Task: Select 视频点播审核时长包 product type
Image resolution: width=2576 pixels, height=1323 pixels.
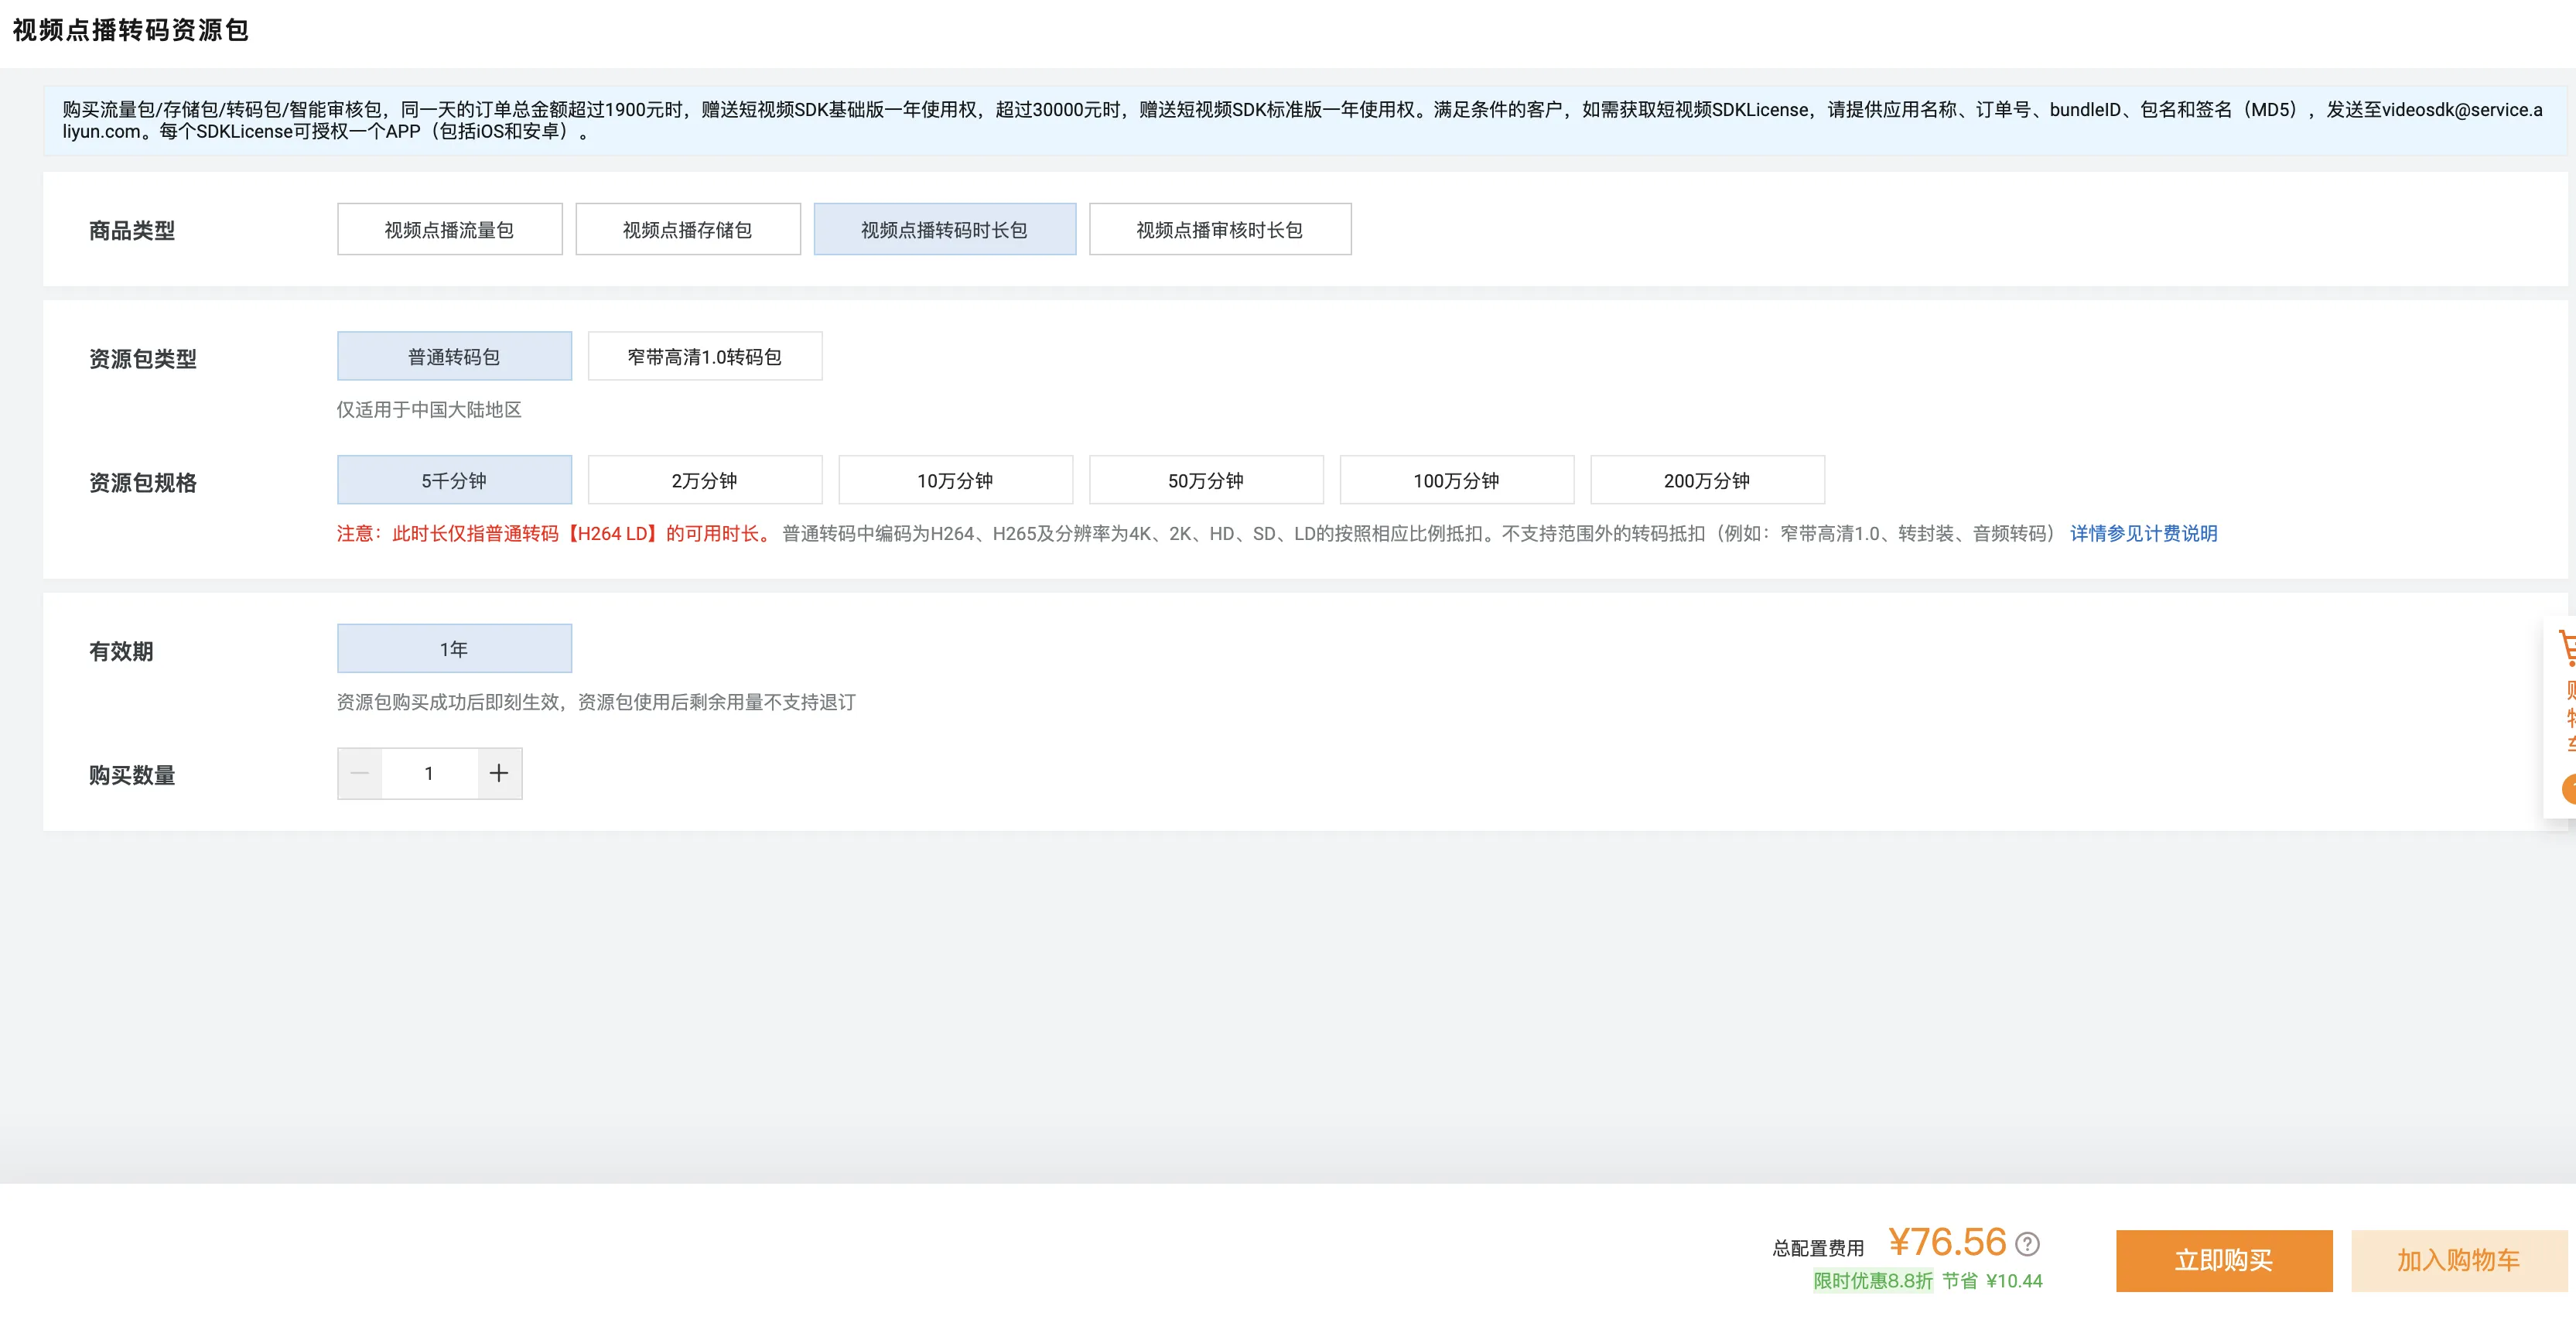Action: 1219,229
